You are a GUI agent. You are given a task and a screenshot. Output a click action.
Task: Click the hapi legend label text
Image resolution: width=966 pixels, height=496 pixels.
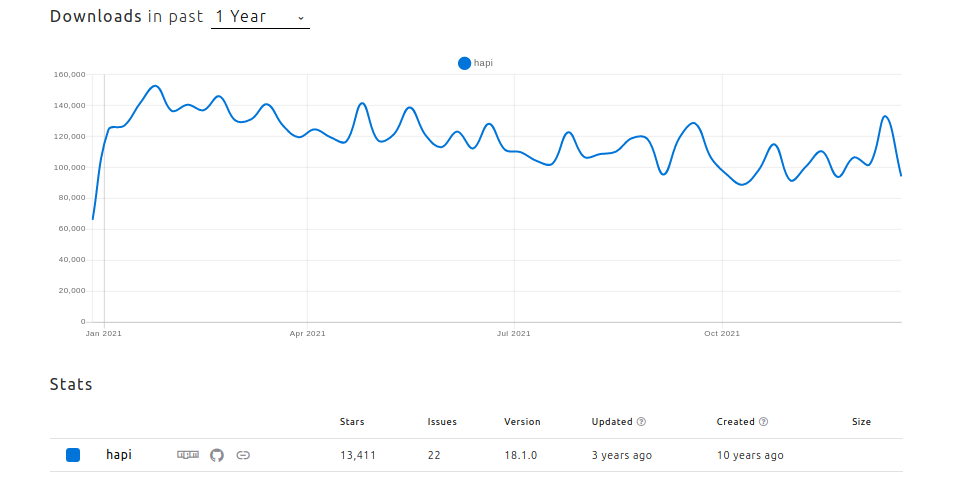click(483, 63)
